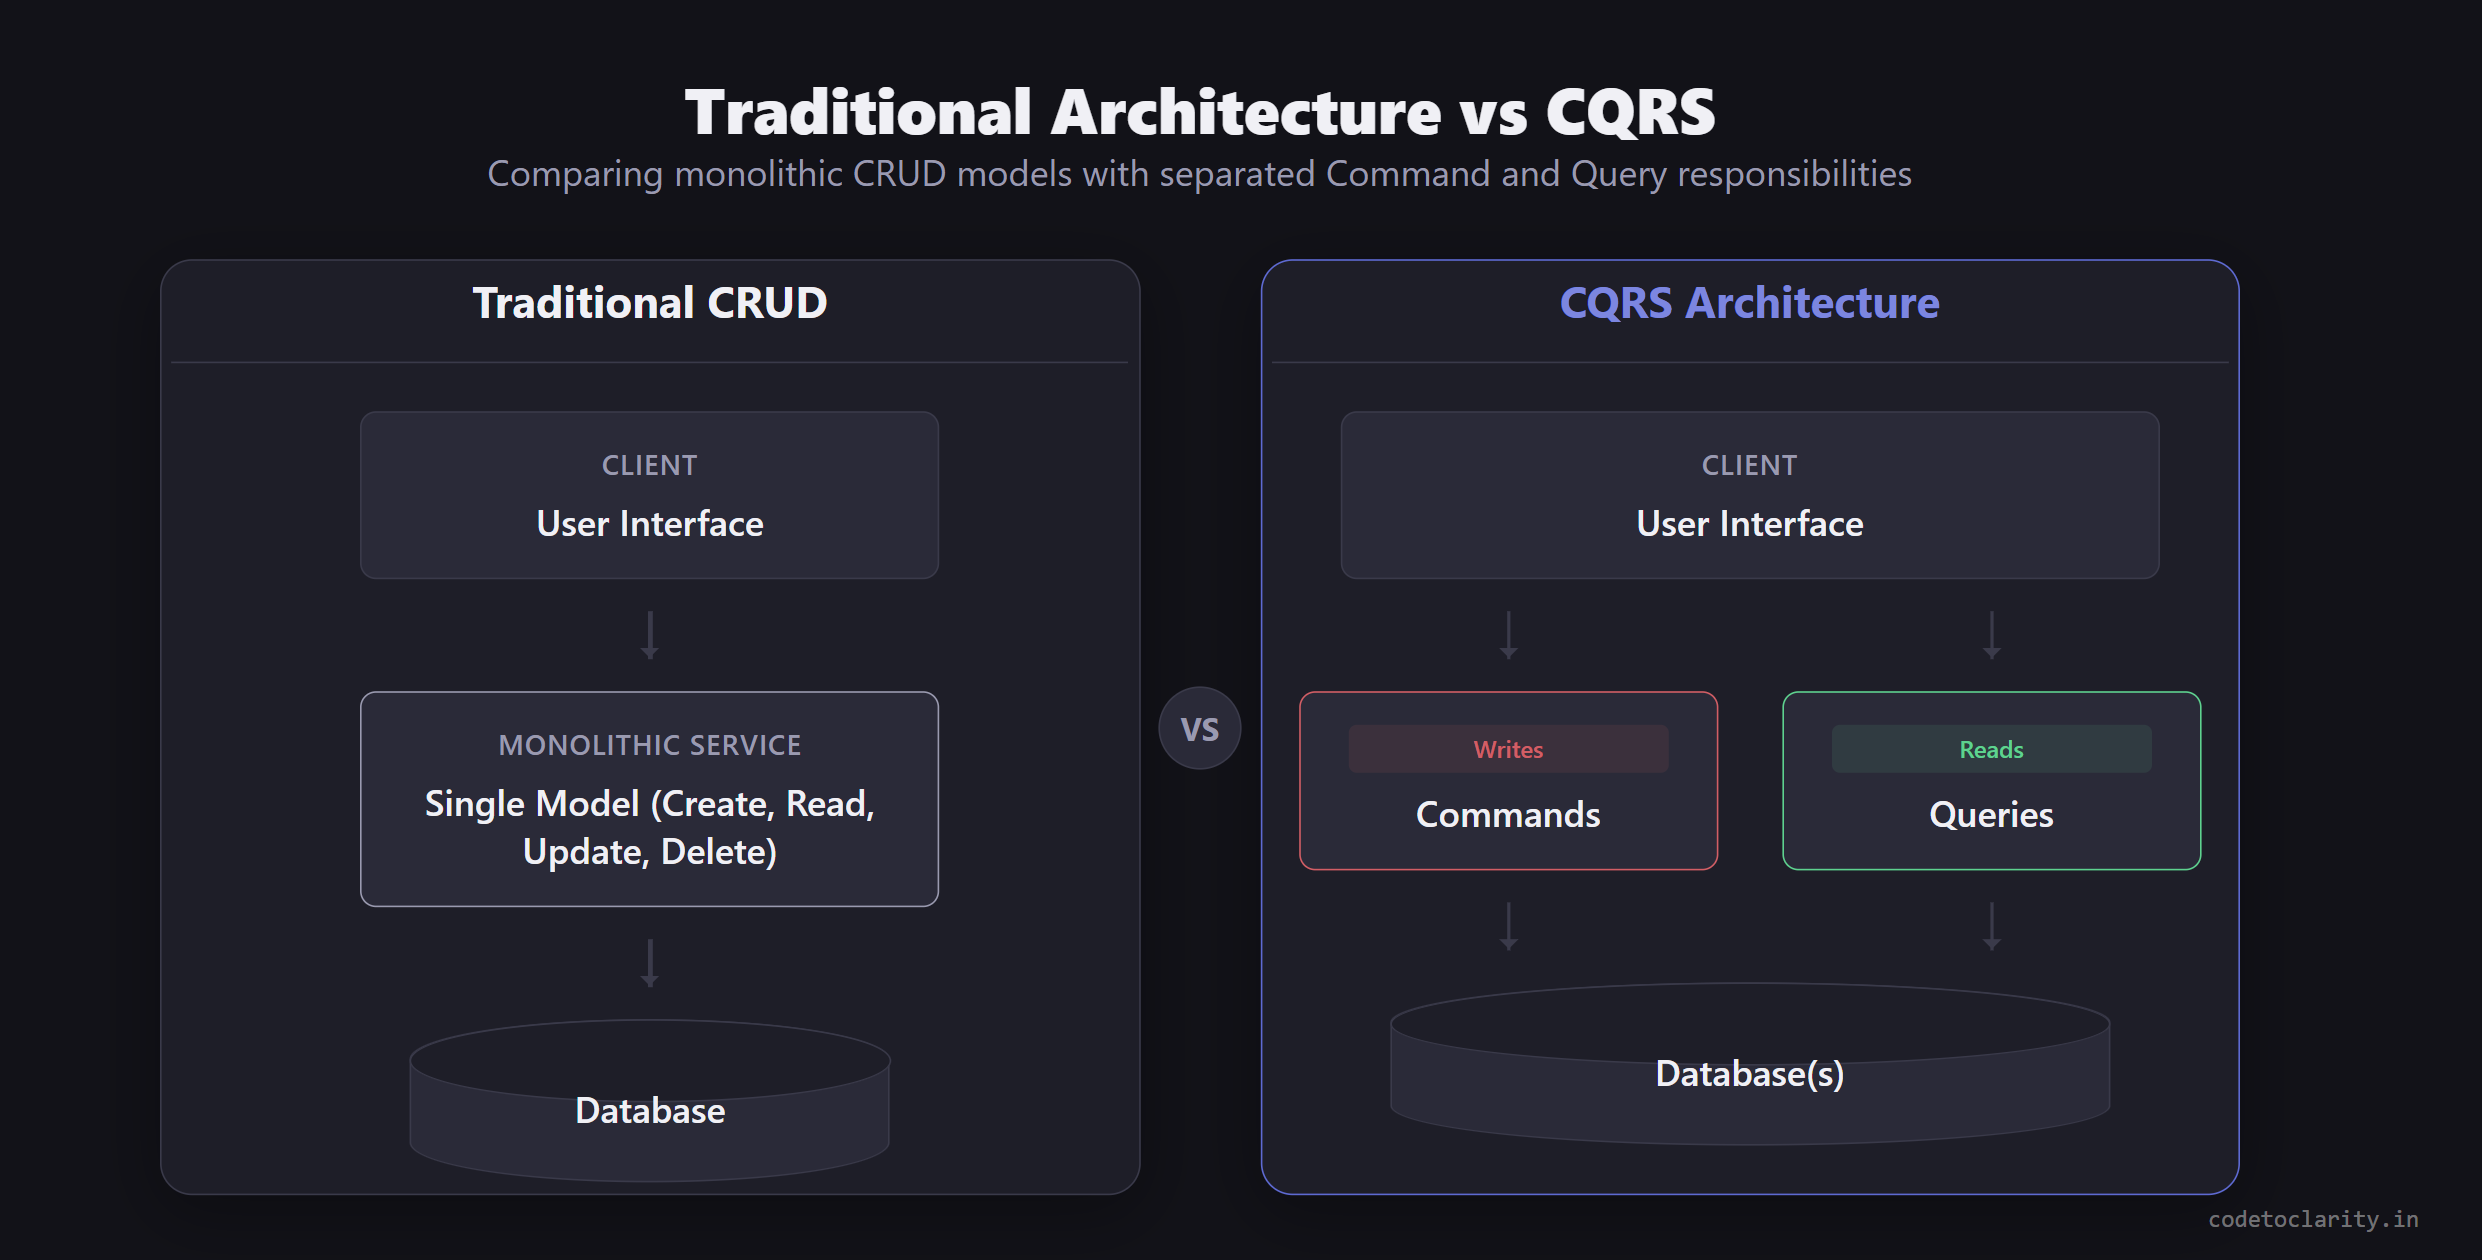Click the 'MONOLITHIC SERVICE' label
This screenshot has height=1260, width=2482.
click(x=650, y=745)
